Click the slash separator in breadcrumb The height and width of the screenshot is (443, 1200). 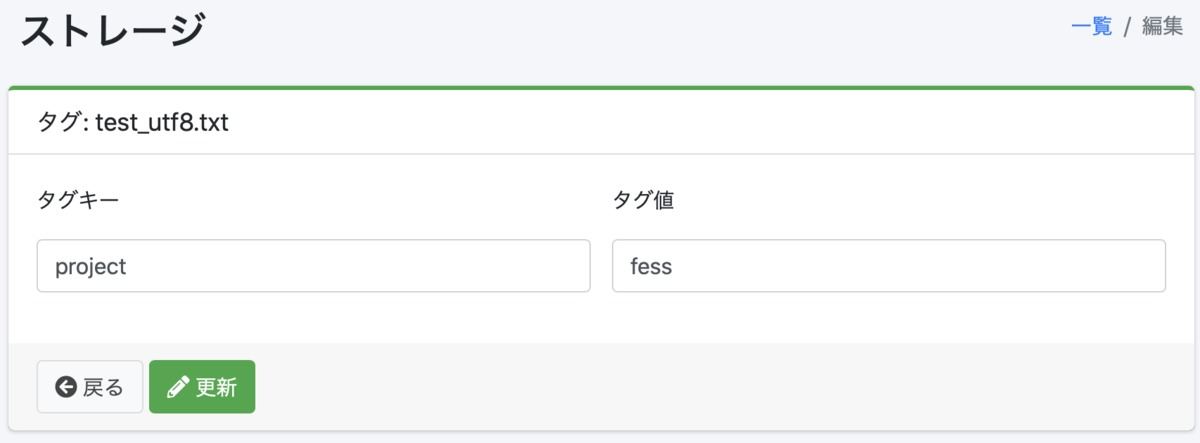[1127, 27]
